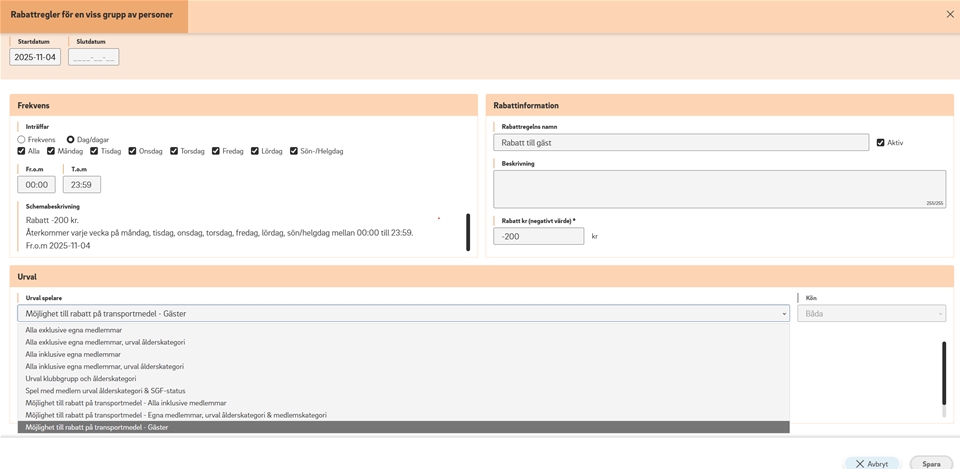The width and height of the screenshot is (960, 469).
Task: Uncheck the Lördag checkbox
Action: coord(255,151)
